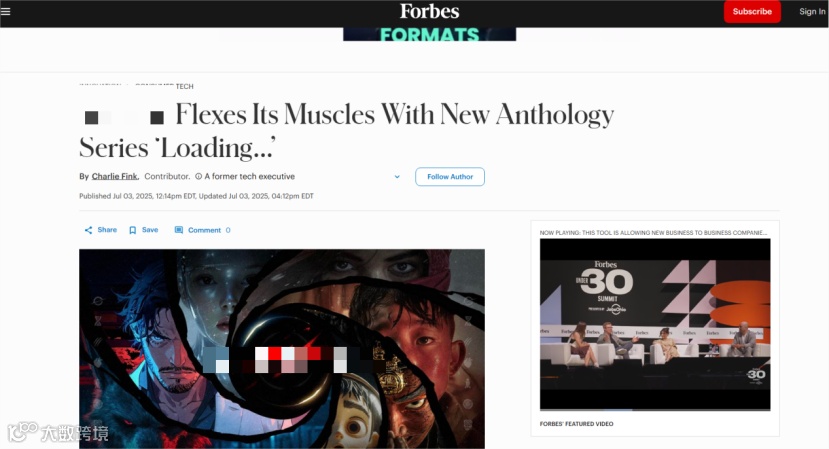Expand the author bio chevron

pyautogui.click(x=397, y=177)
